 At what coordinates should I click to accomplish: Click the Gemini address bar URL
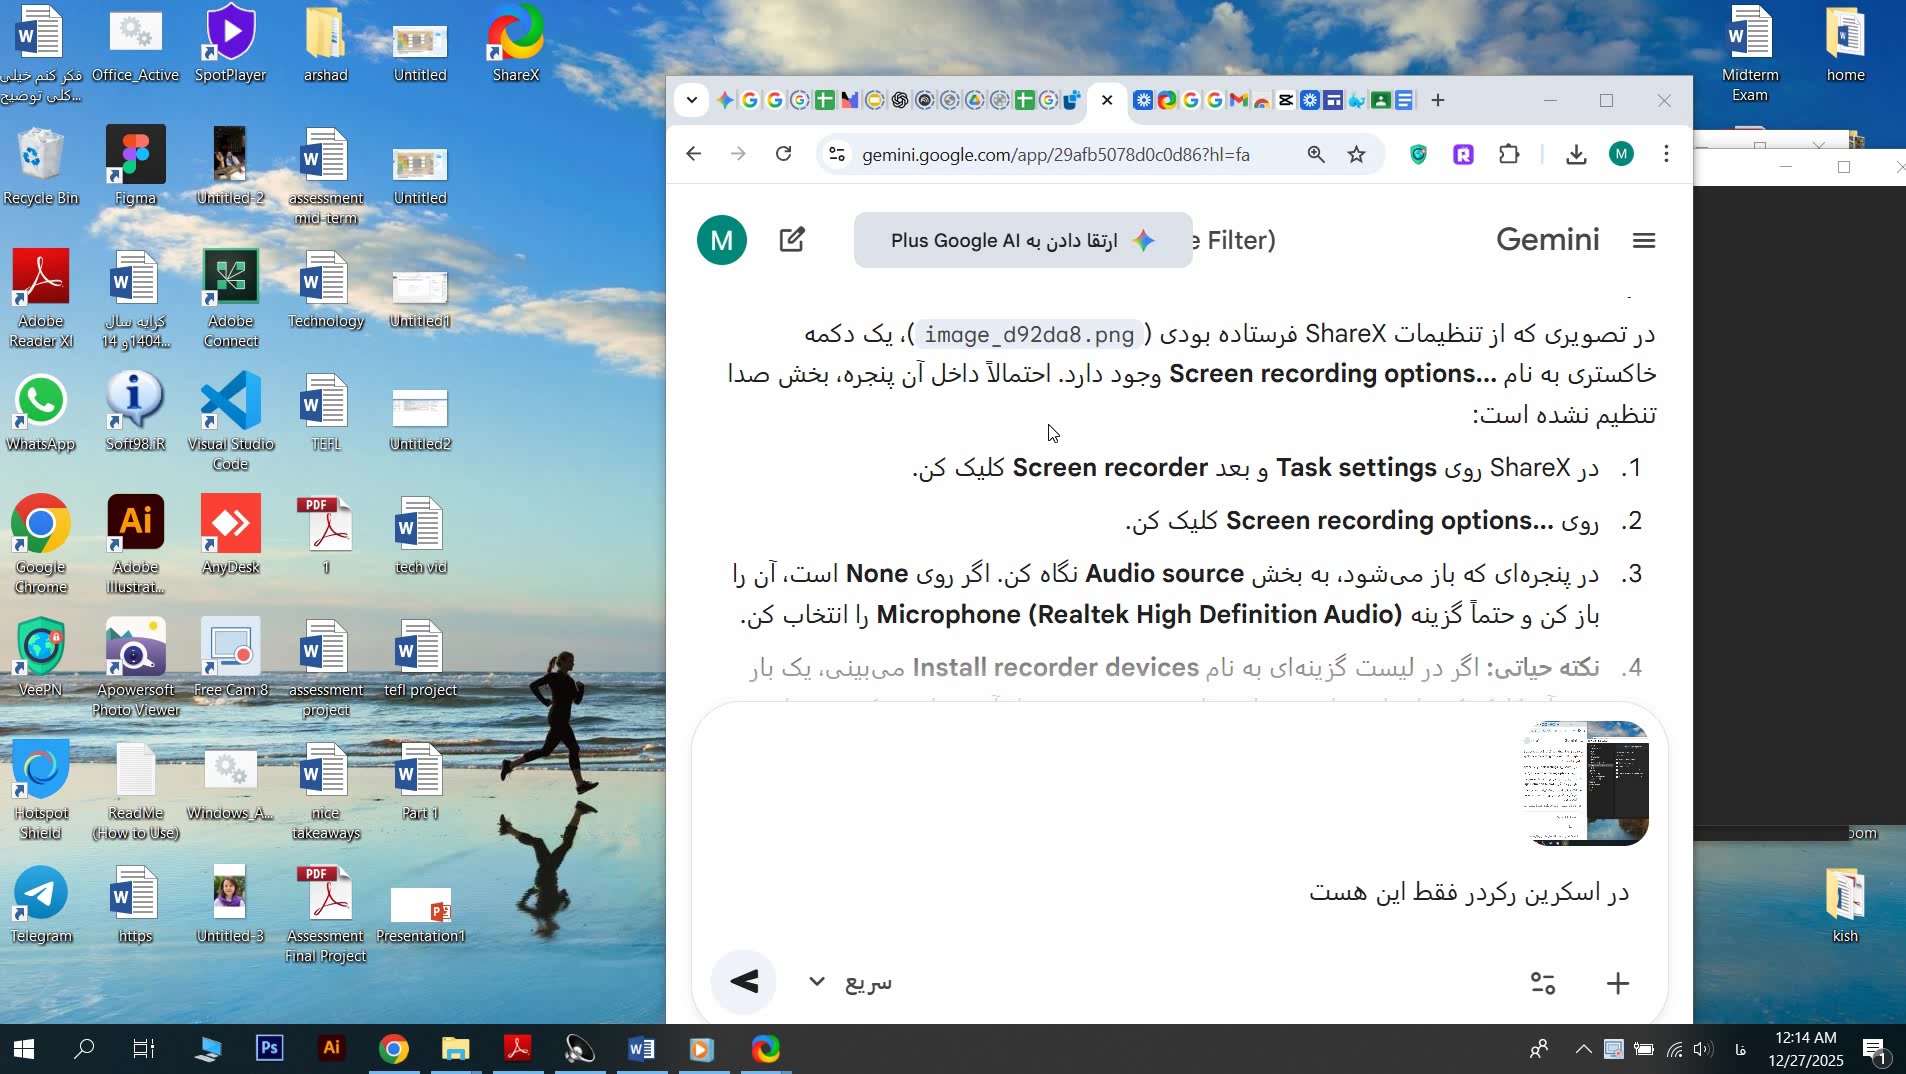[x=1055, y=155]
